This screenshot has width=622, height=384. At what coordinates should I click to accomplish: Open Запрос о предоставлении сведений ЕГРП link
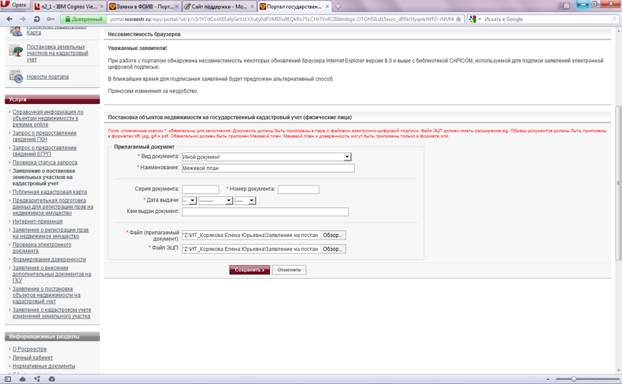(44, 151)
